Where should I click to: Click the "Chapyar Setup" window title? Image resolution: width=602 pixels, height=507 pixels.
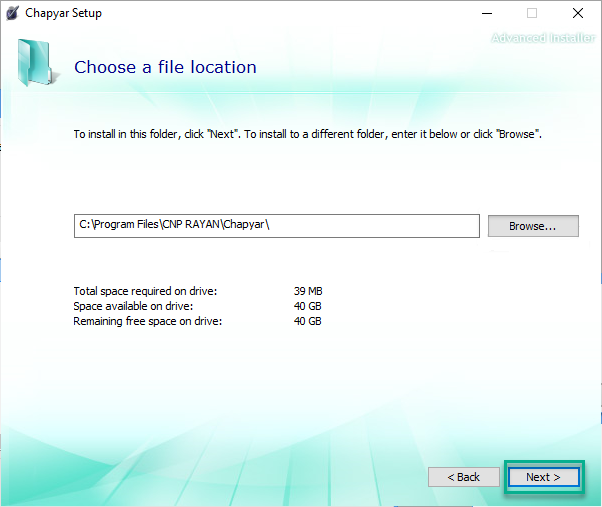click(x=64, y=13)
